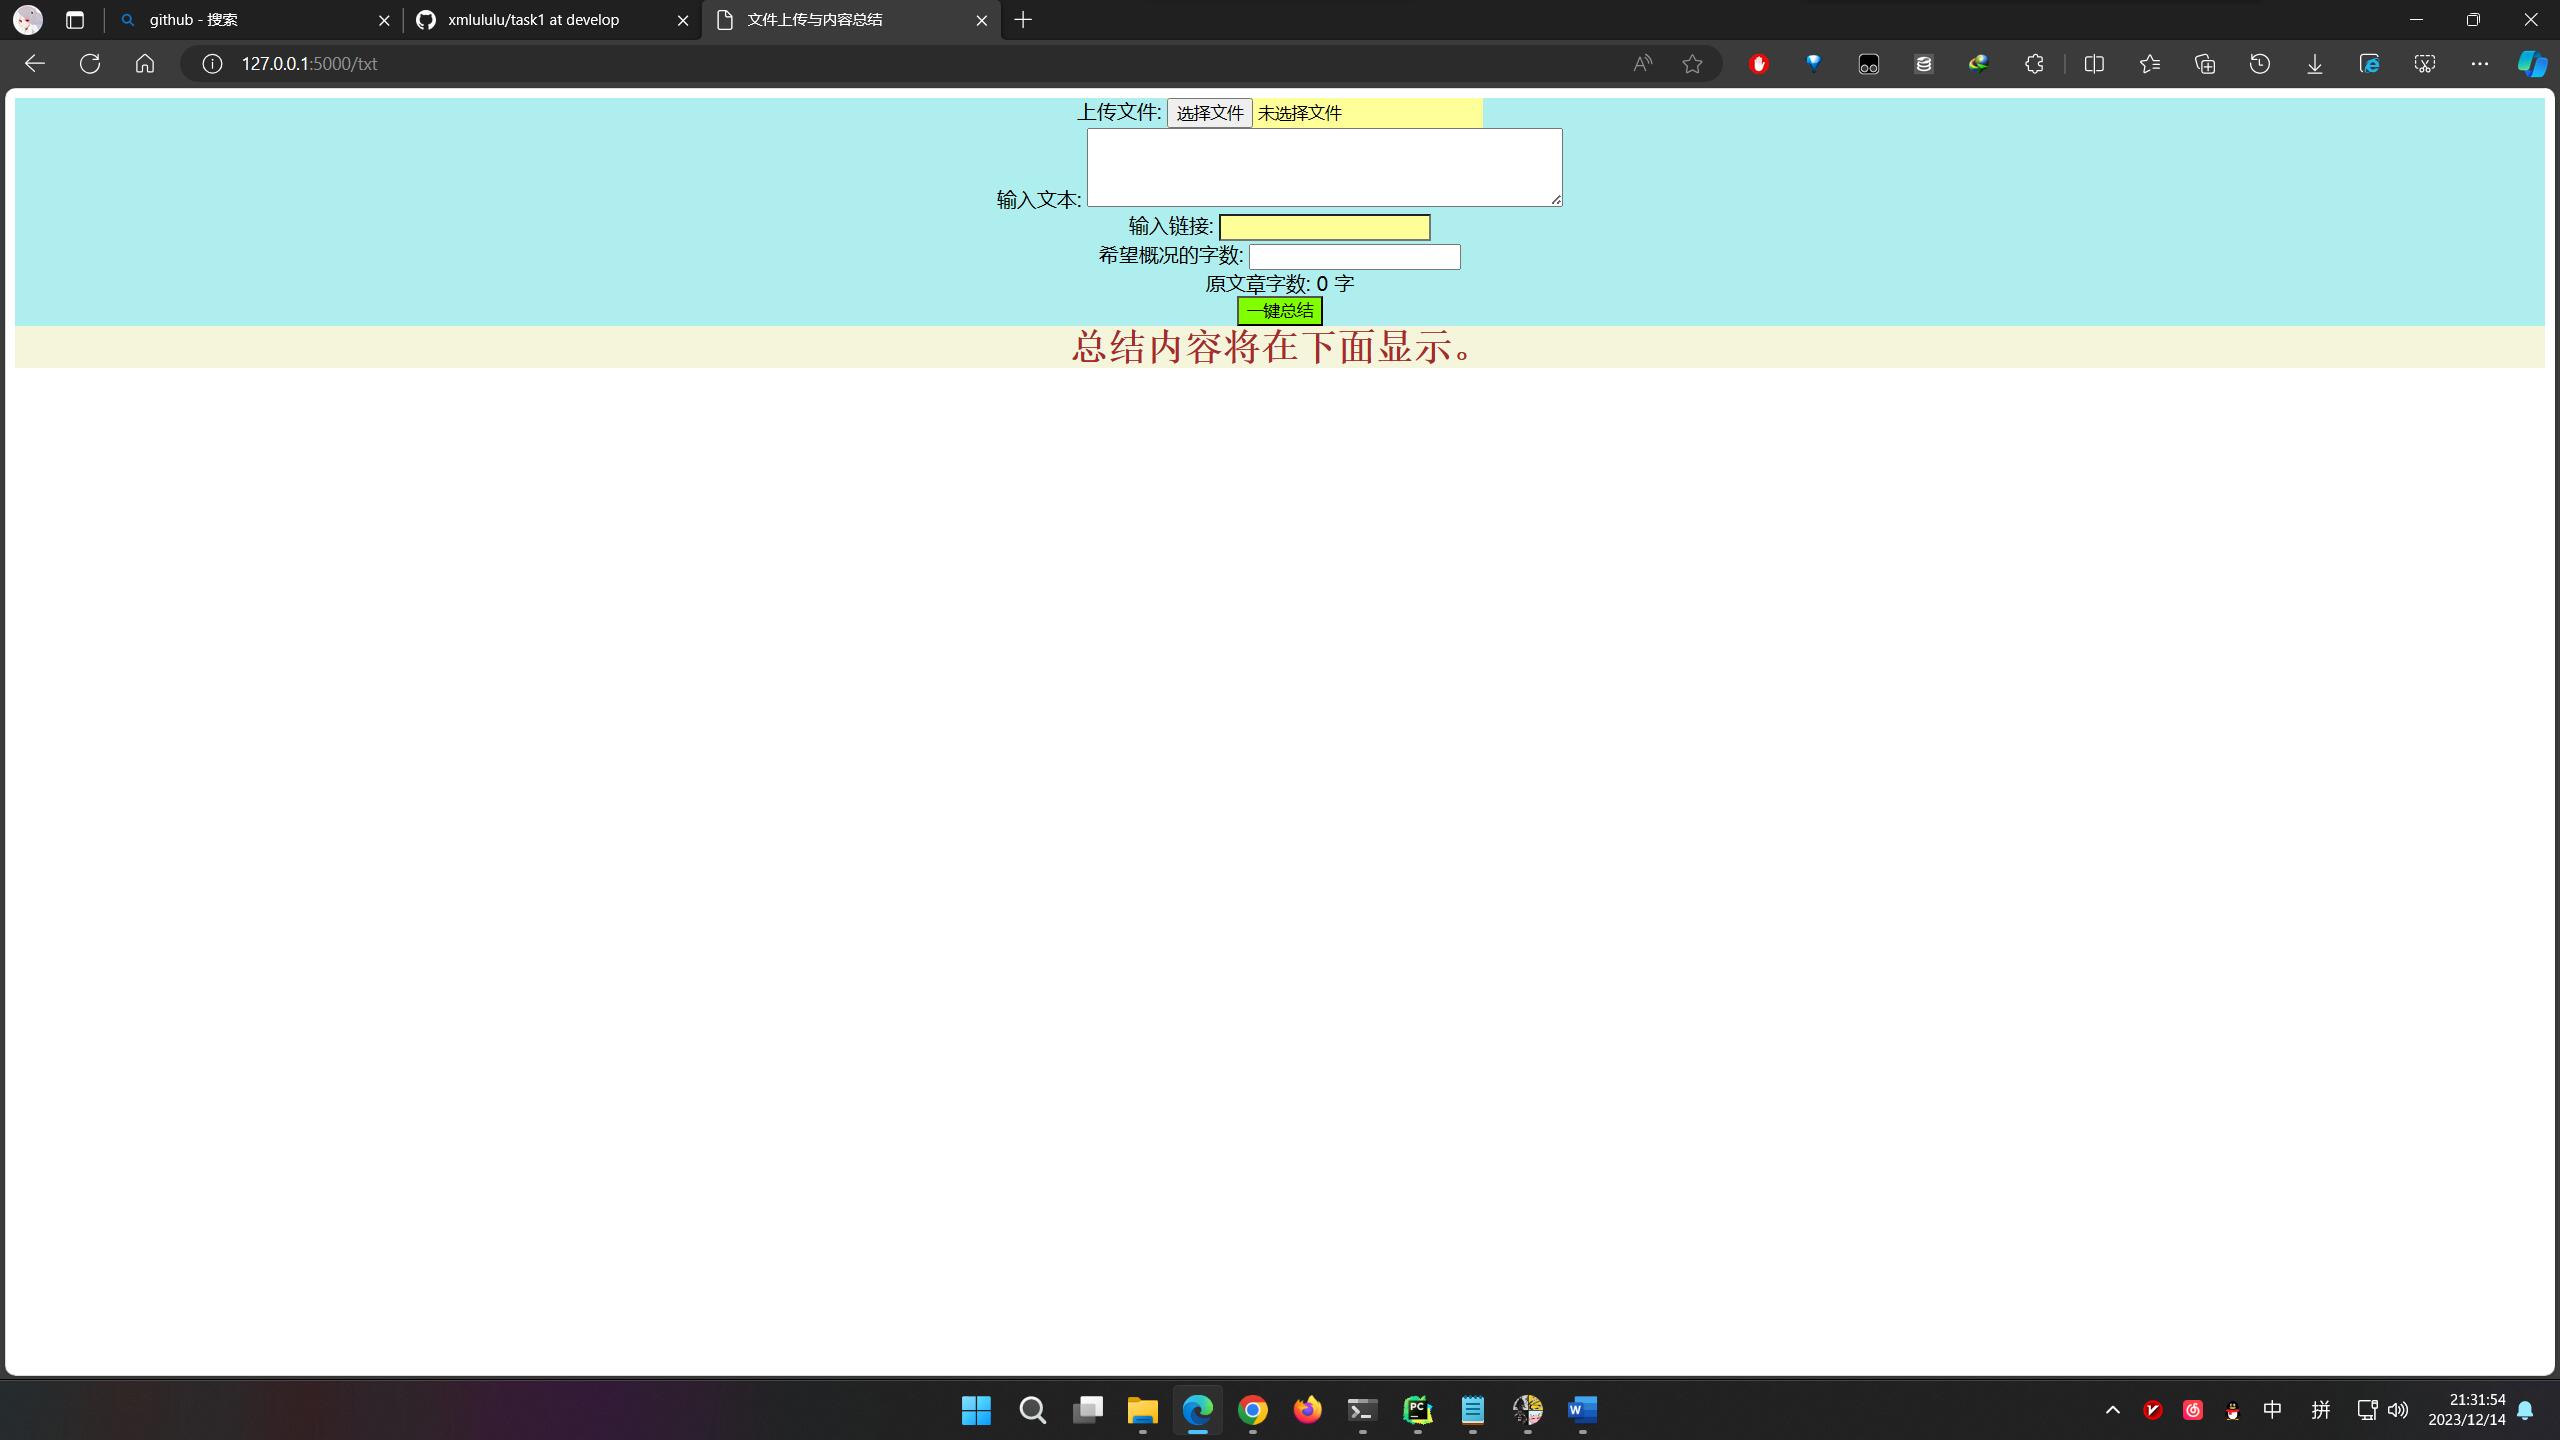Click the 选择文件 button
The height and width of the screenshot is (1440, 2560).
click(1209, 113)
